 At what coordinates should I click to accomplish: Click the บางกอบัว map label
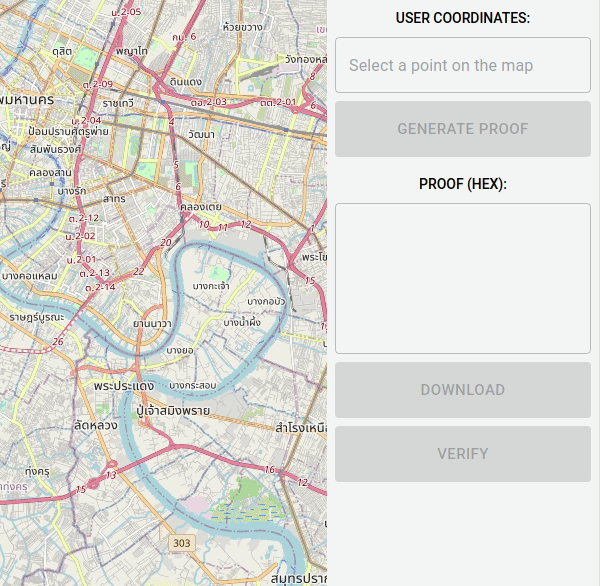[x=266, y=302]
